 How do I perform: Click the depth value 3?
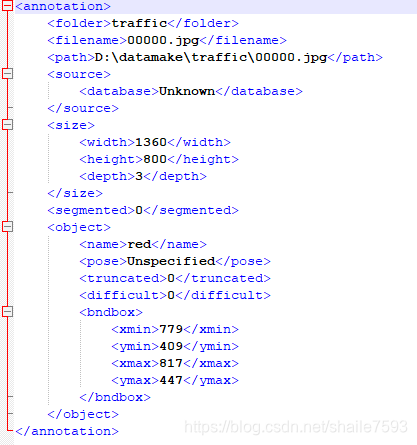pos(139,176)
